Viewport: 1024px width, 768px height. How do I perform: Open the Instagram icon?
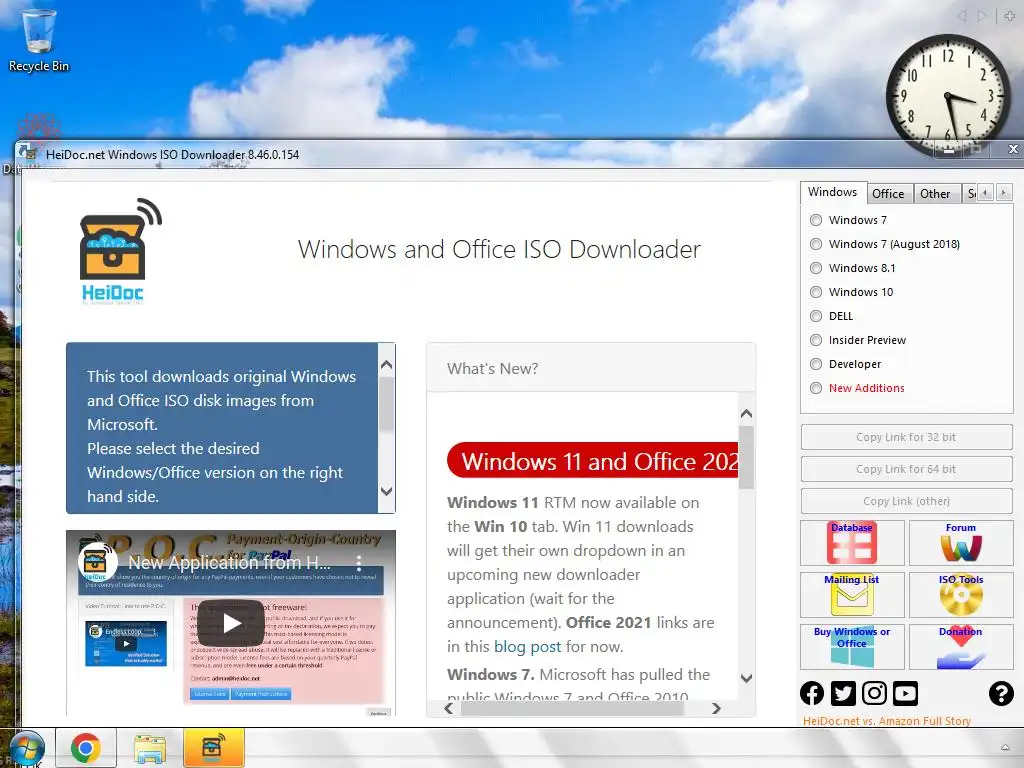874,693
